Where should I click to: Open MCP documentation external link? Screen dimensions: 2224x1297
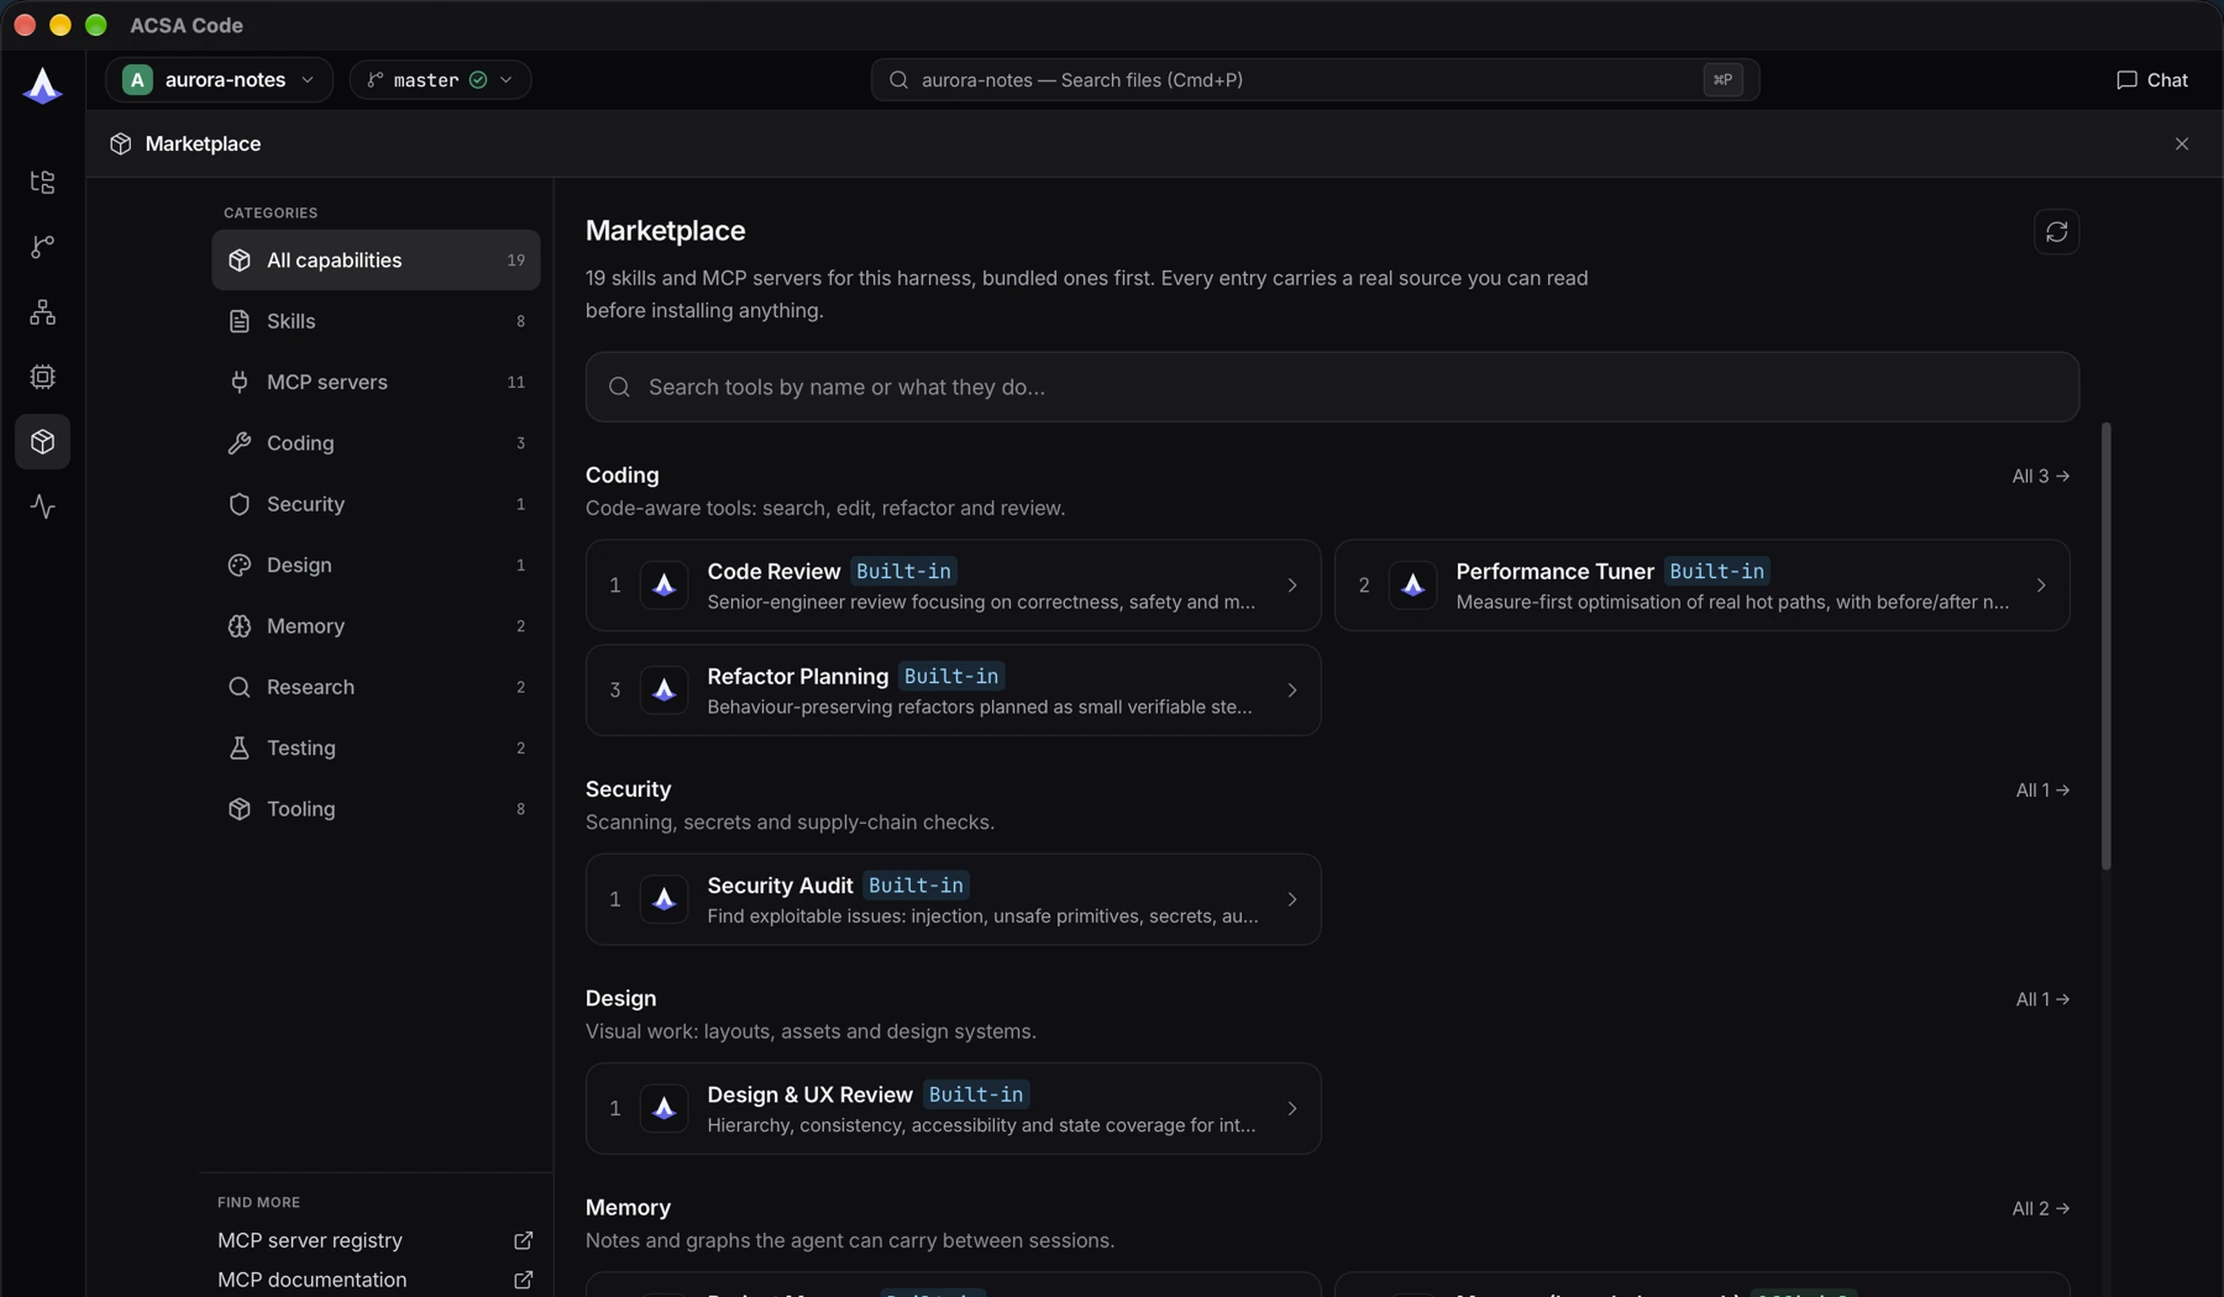coord(375,1280)
